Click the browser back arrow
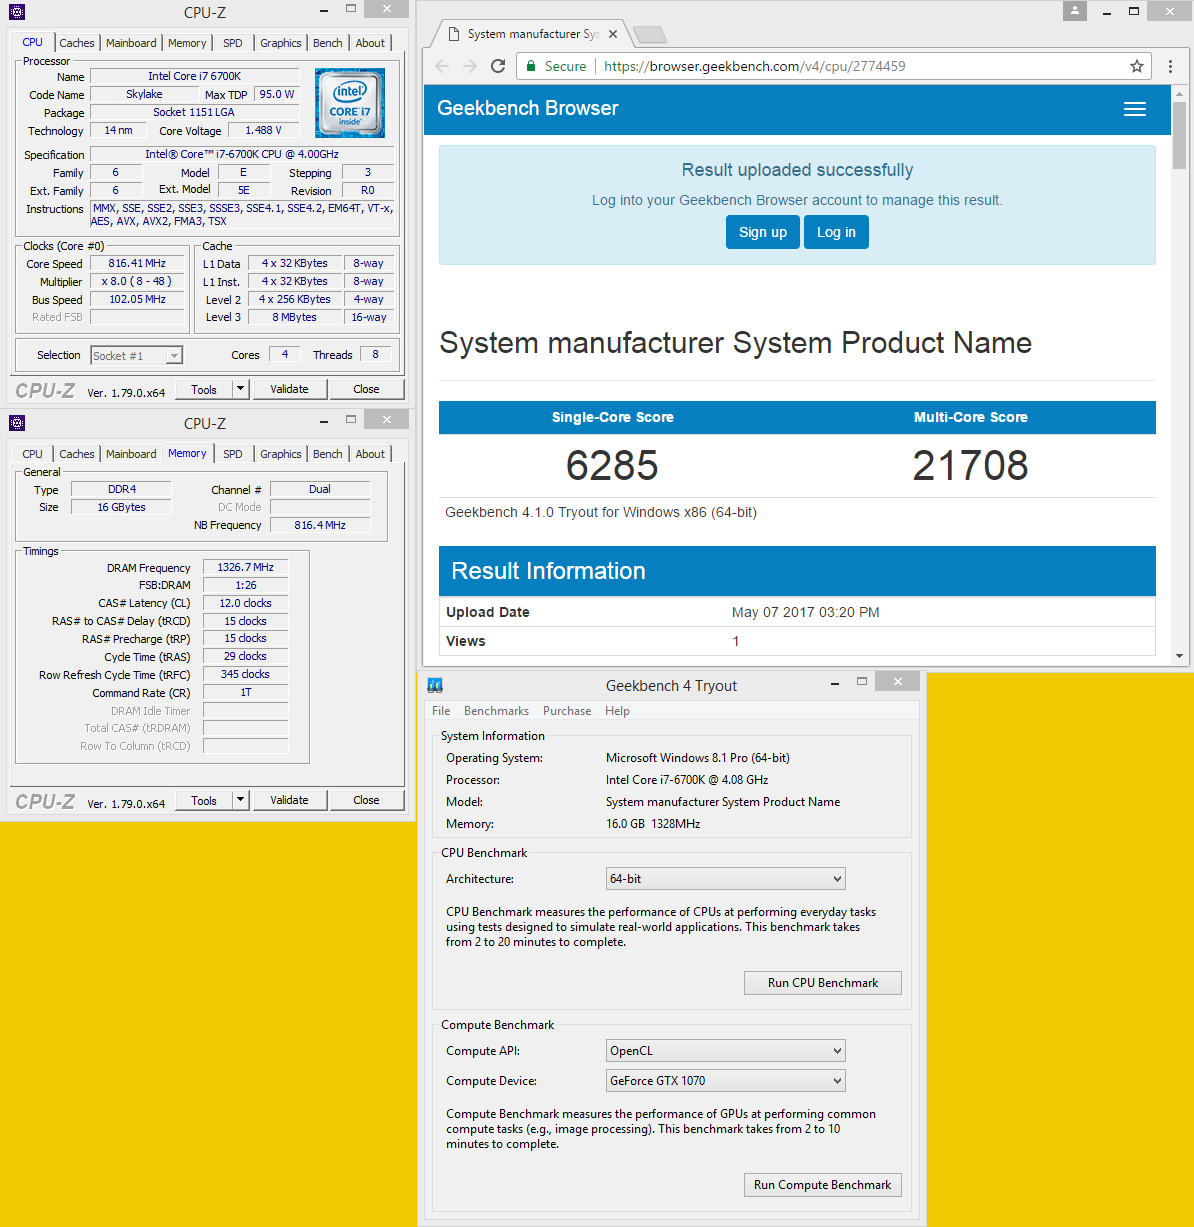This screenshot has width=1194, height=1227. 443,66
